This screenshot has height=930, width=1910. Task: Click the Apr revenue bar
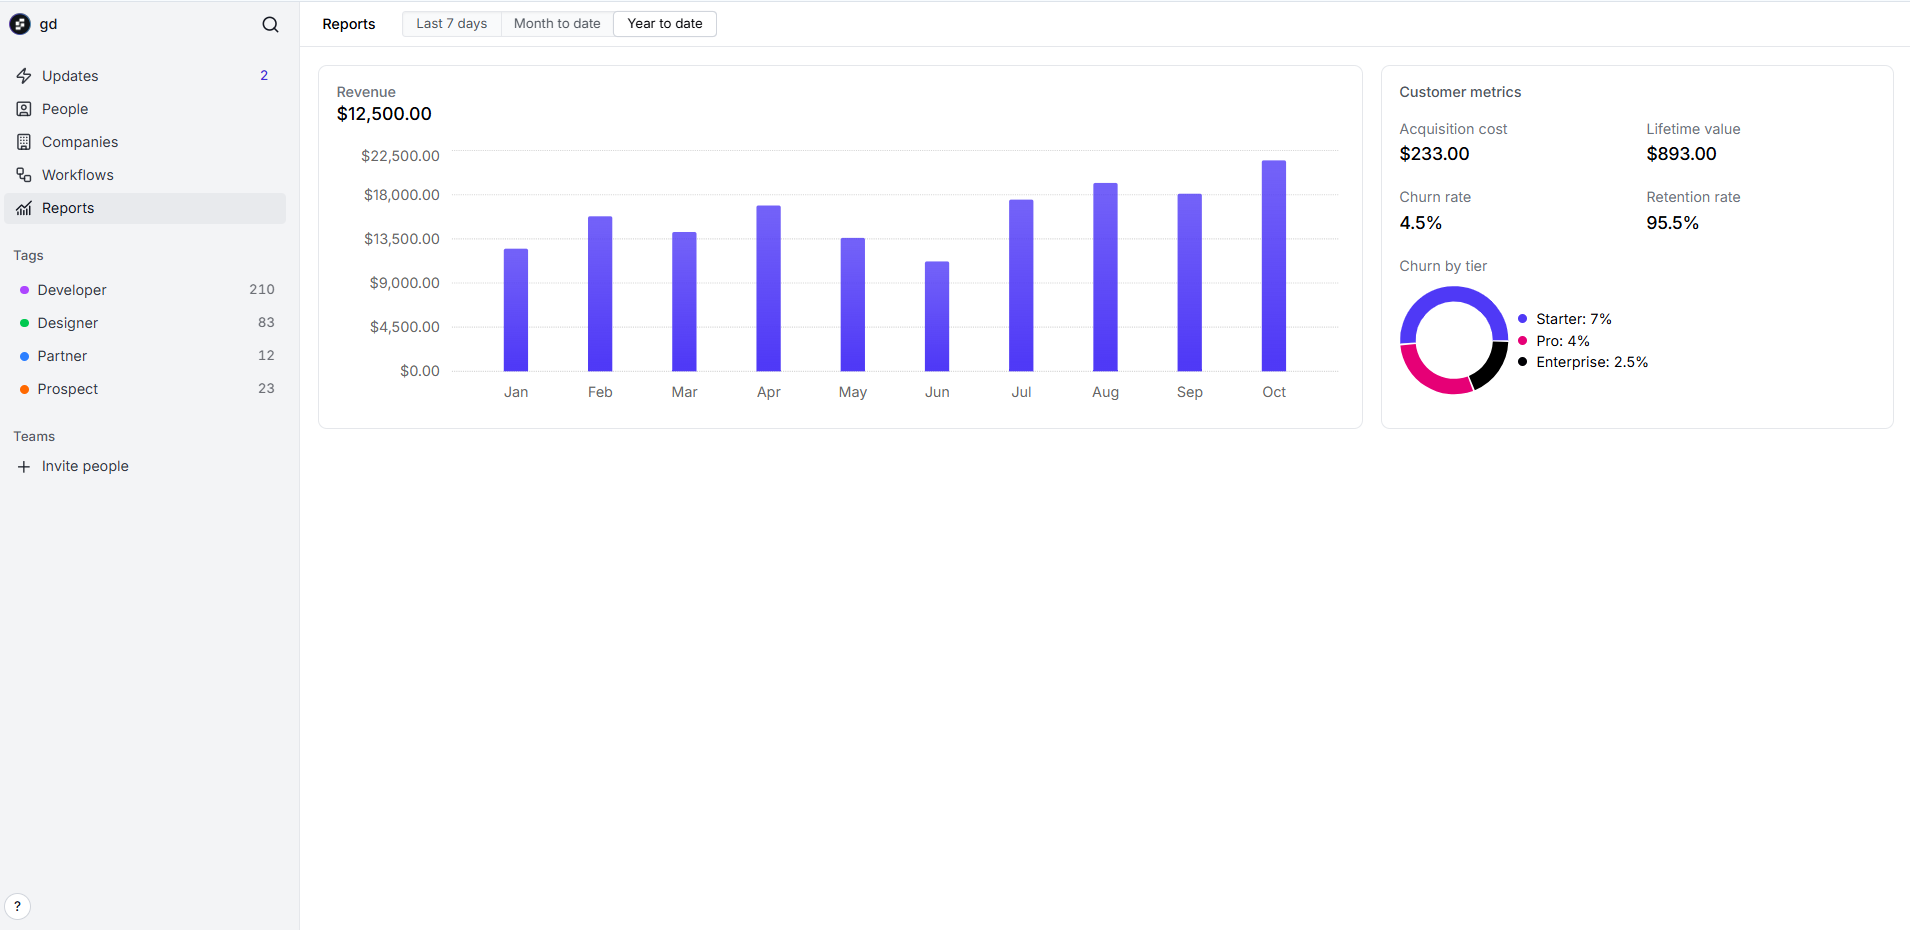[x=769, y=288]
